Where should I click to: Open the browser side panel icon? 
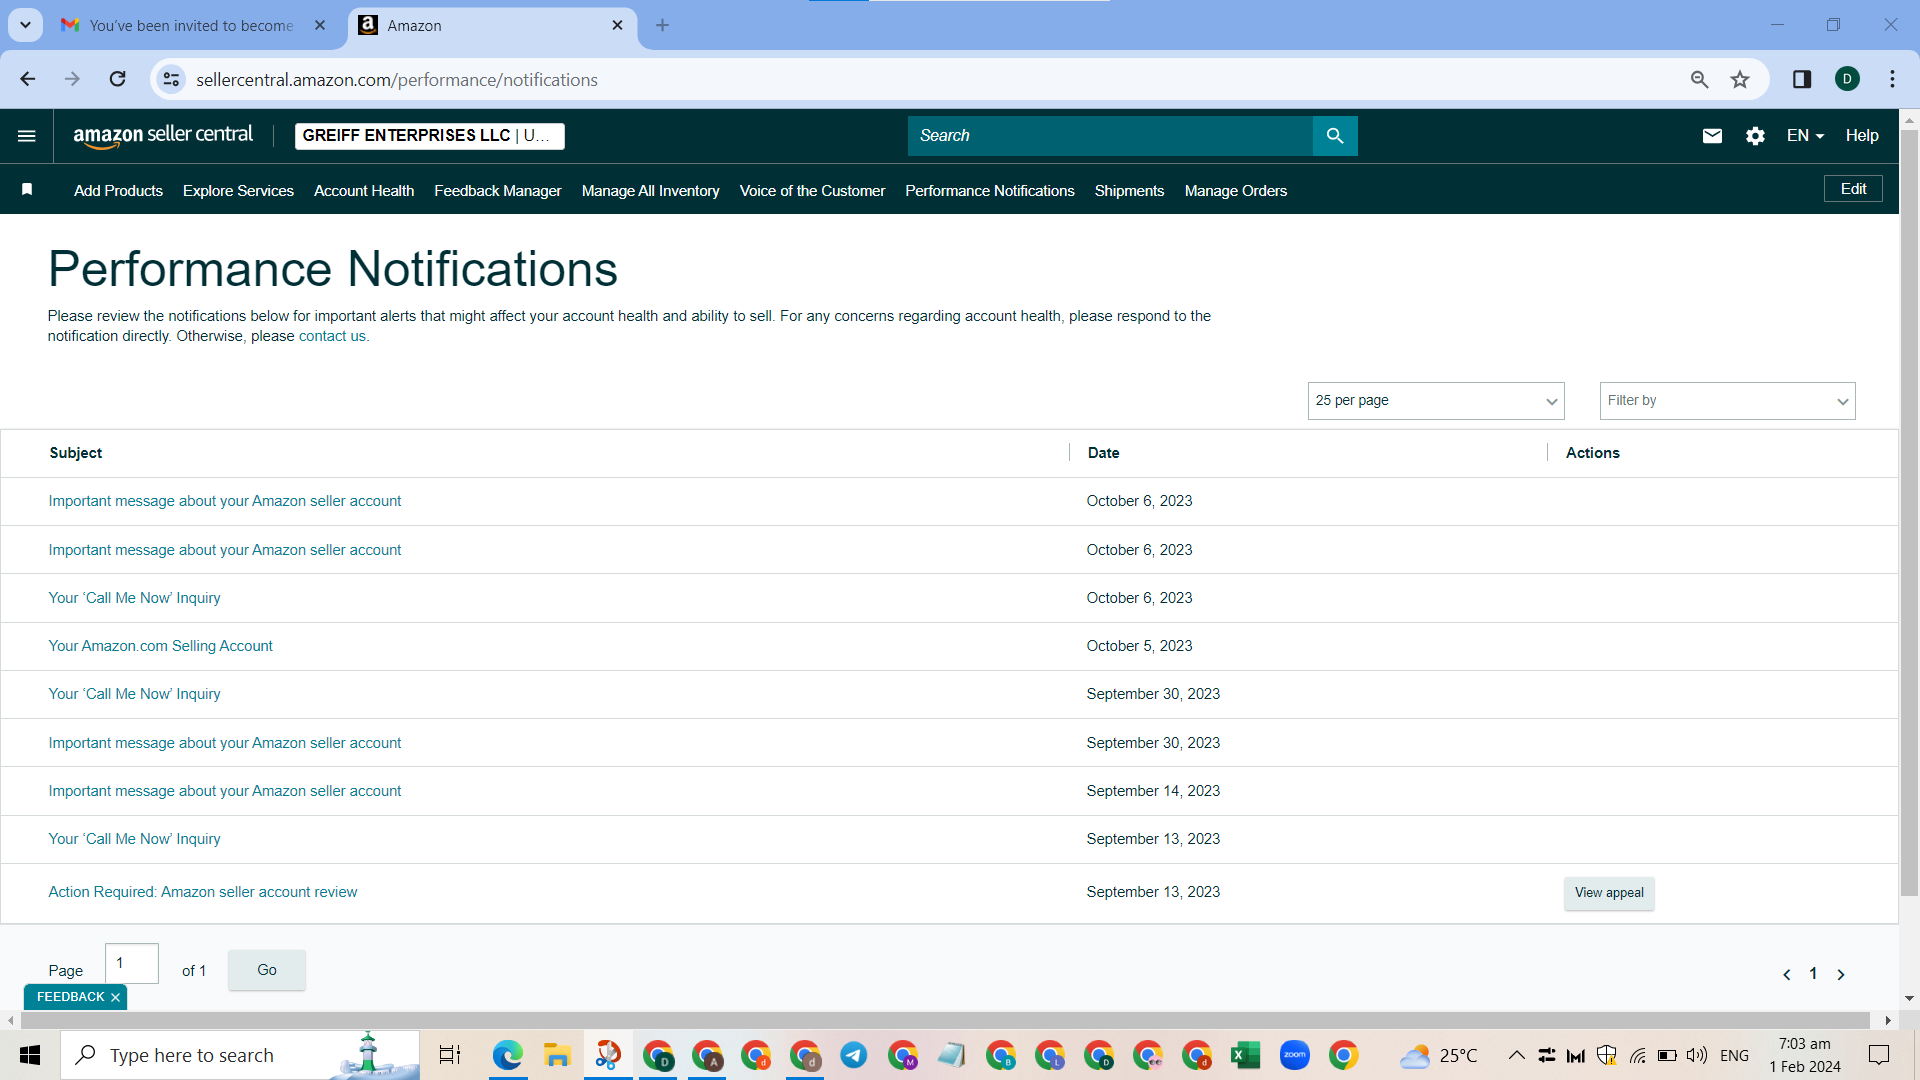1802,79
